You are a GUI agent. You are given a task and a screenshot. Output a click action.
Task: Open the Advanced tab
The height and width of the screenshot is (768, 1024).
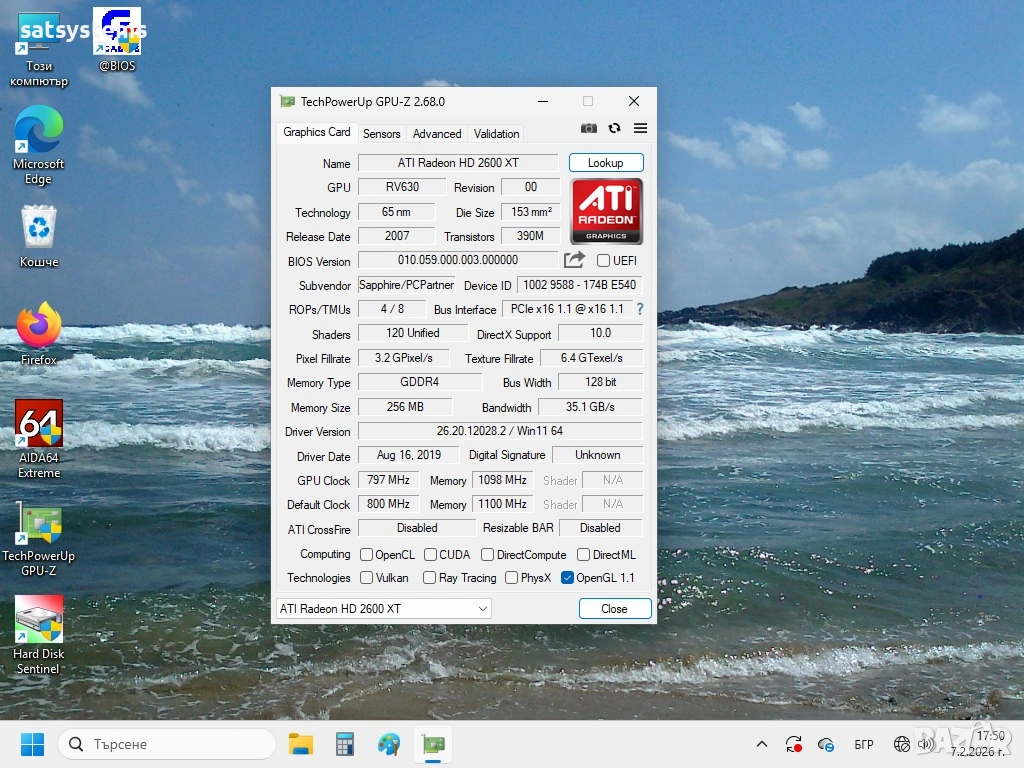pyautogui.click(x=437, y=133)
